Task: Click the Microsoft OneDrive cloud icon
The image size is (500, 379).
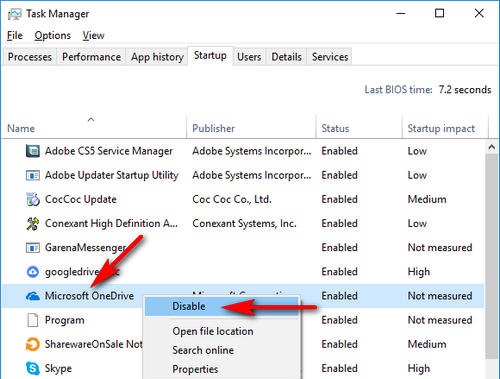Action: coord(33,296)
